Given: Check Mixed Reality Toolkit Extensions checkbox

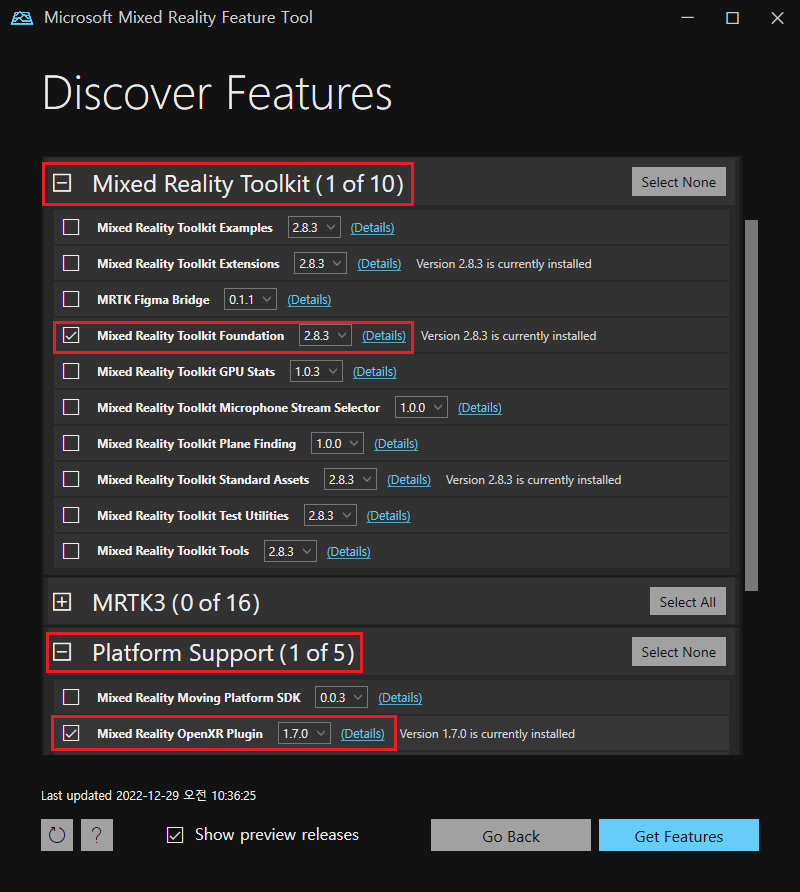Looking at the screenshot, I should 71,263.
